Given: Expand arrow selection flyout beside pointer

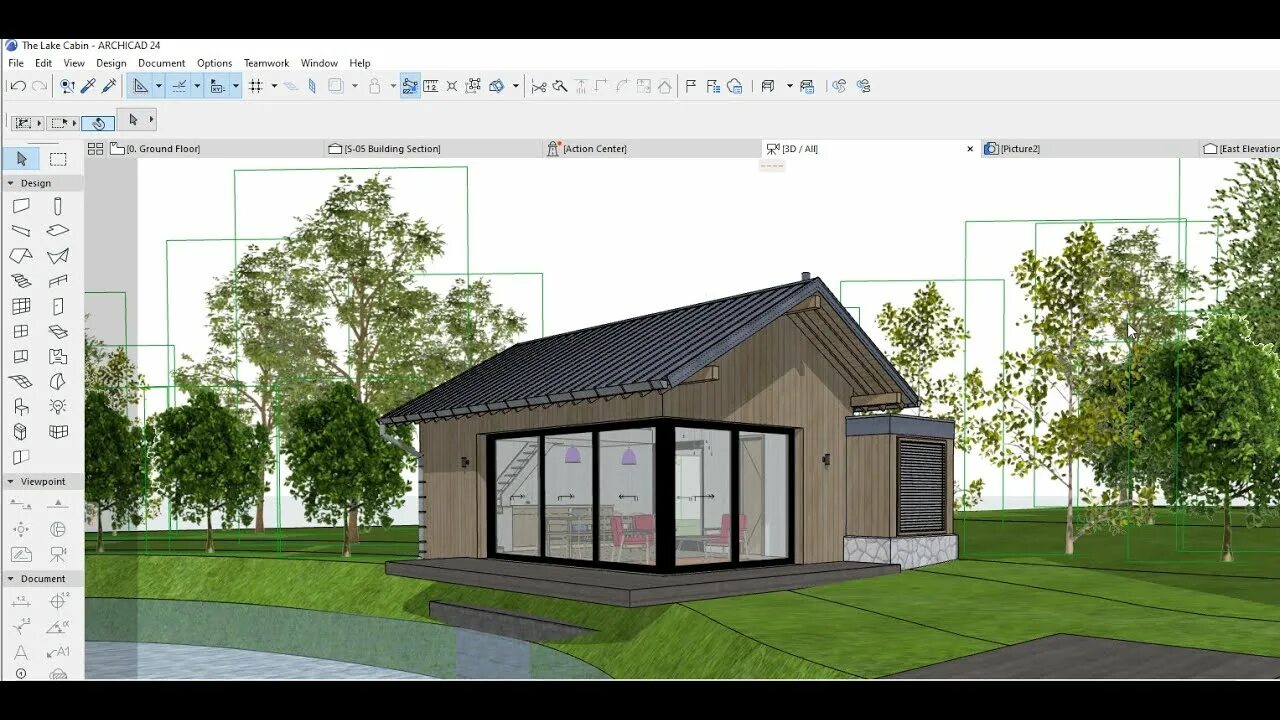Looking at the screenshot, I should (x=152, y=120).
